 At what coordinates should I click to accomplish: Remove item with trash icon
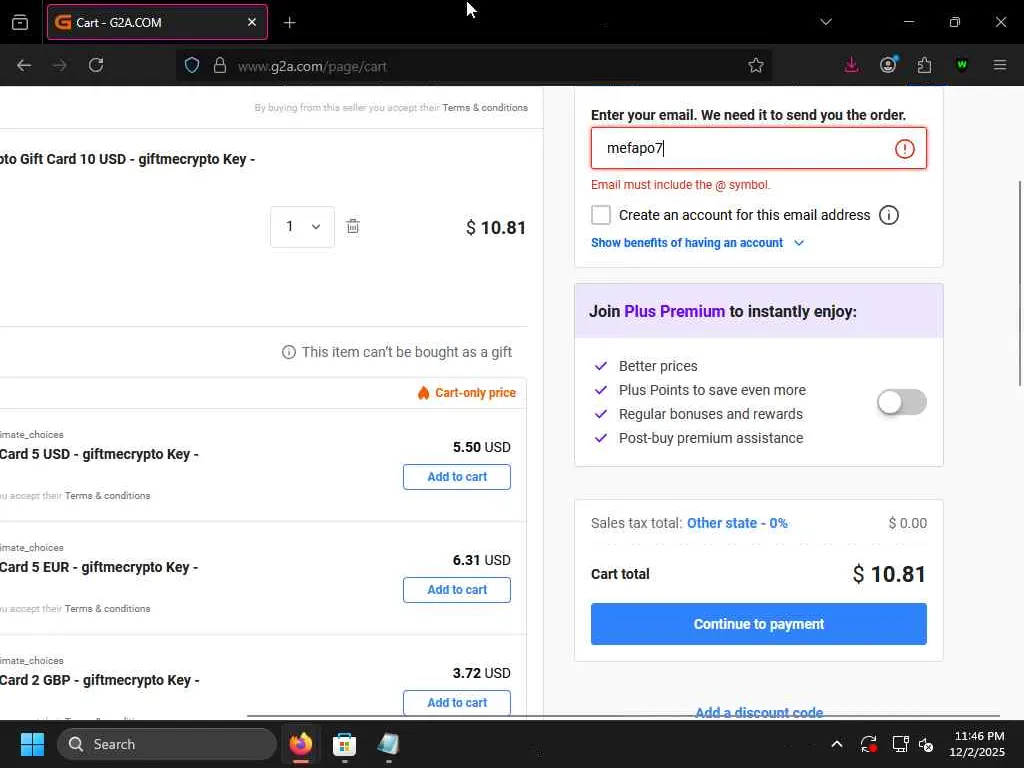pyautogui.click(x=353, y=226)
